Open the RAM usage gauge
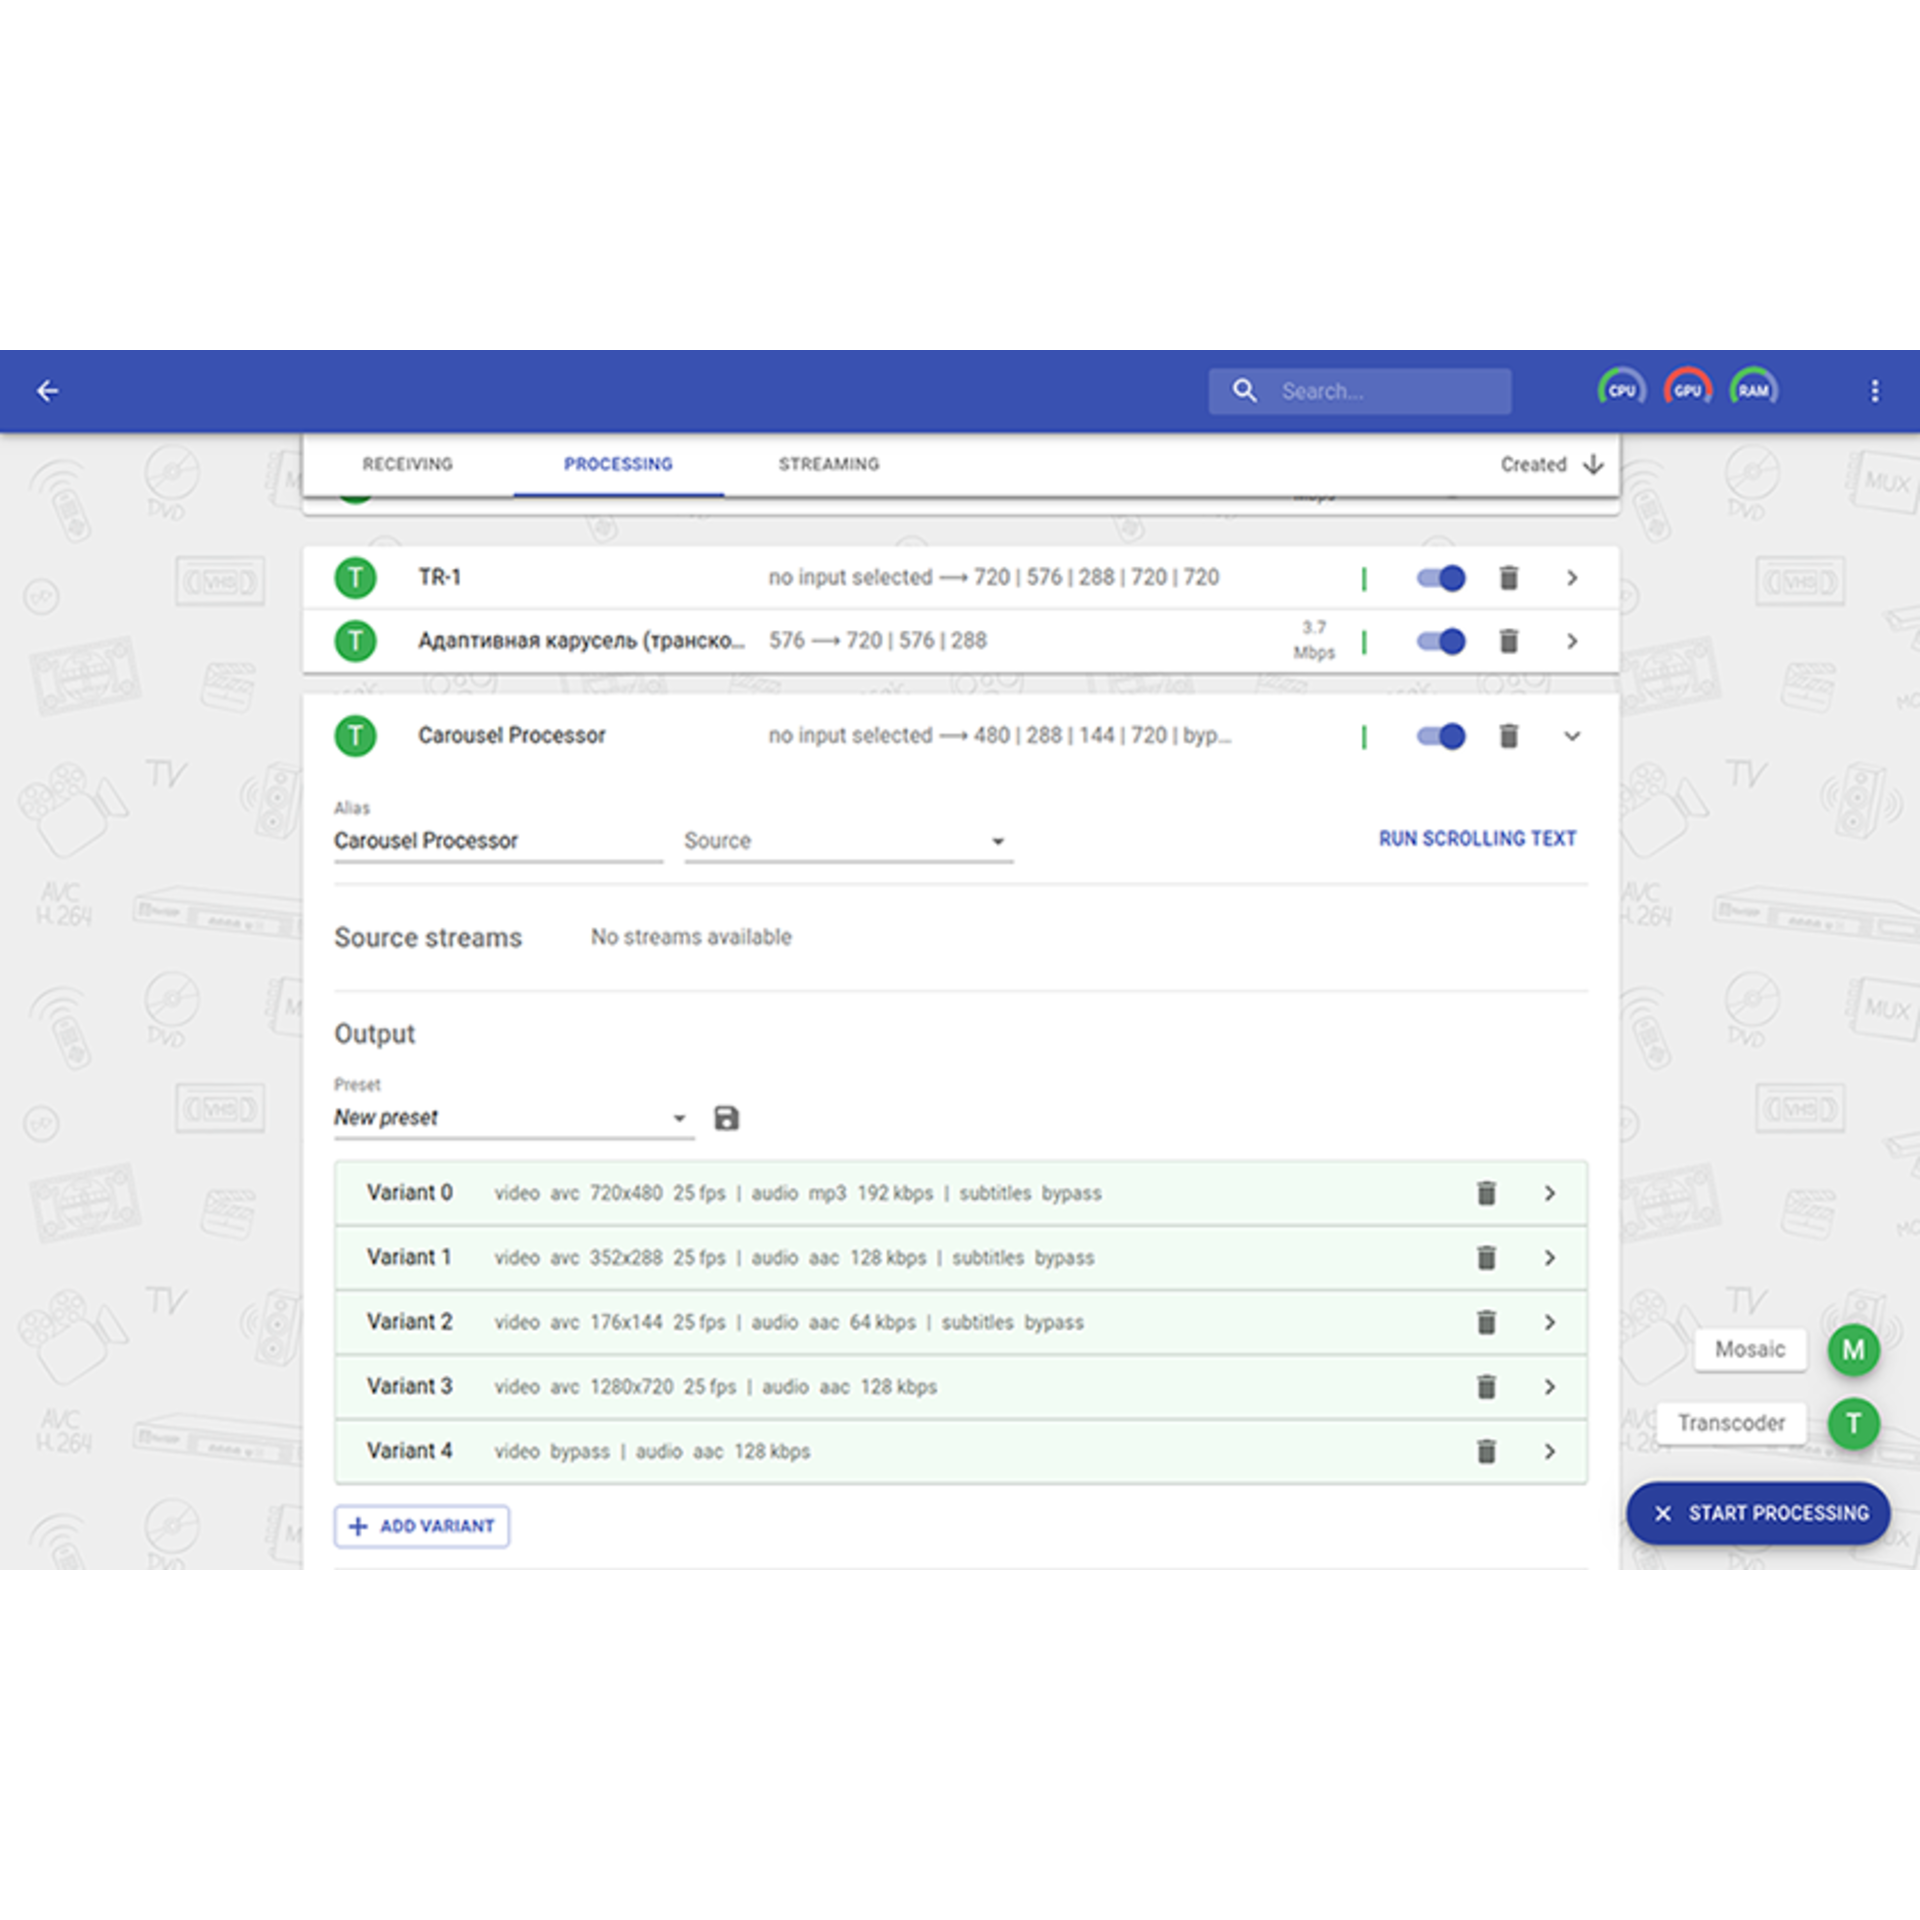The width and height of the screenshot is (1920, 1920). pyautogui.click(x=1753, y=390)
